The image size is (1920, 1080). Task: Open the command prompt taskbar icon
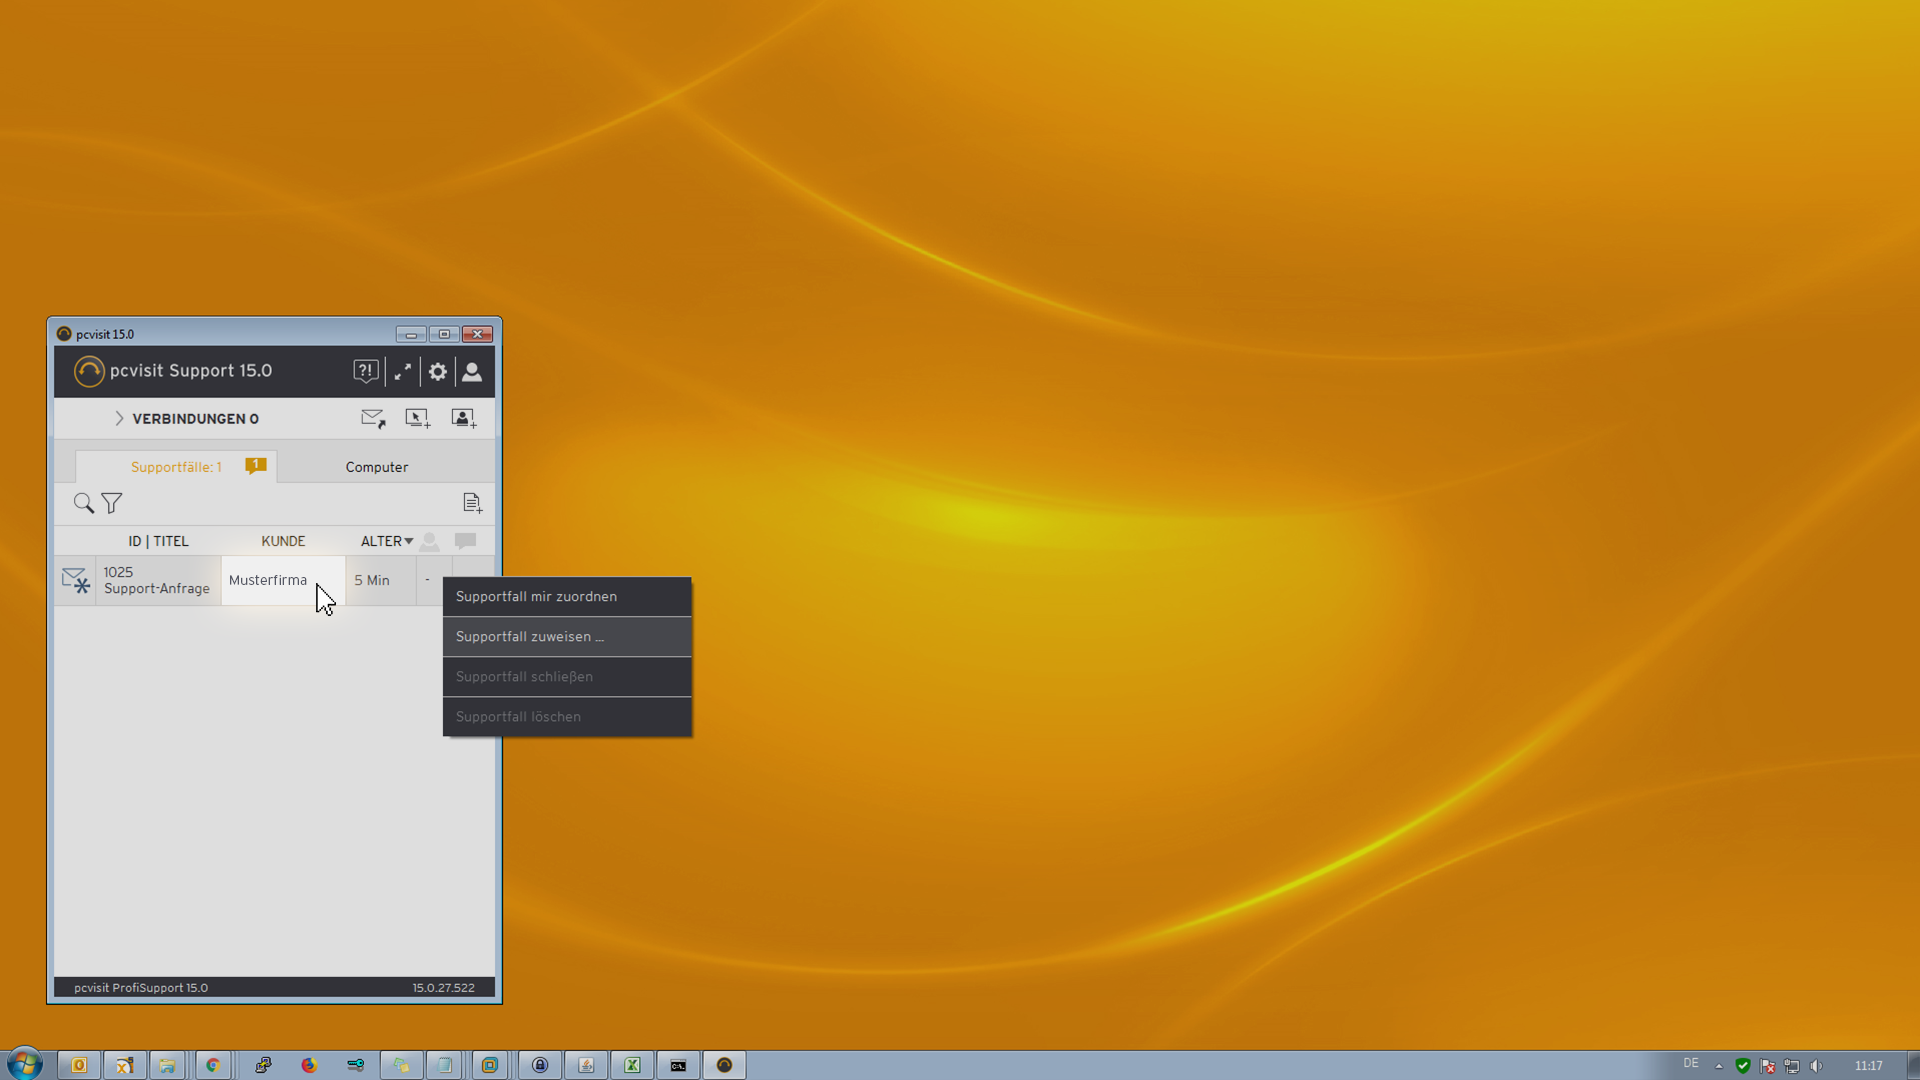click(678, 1065)
